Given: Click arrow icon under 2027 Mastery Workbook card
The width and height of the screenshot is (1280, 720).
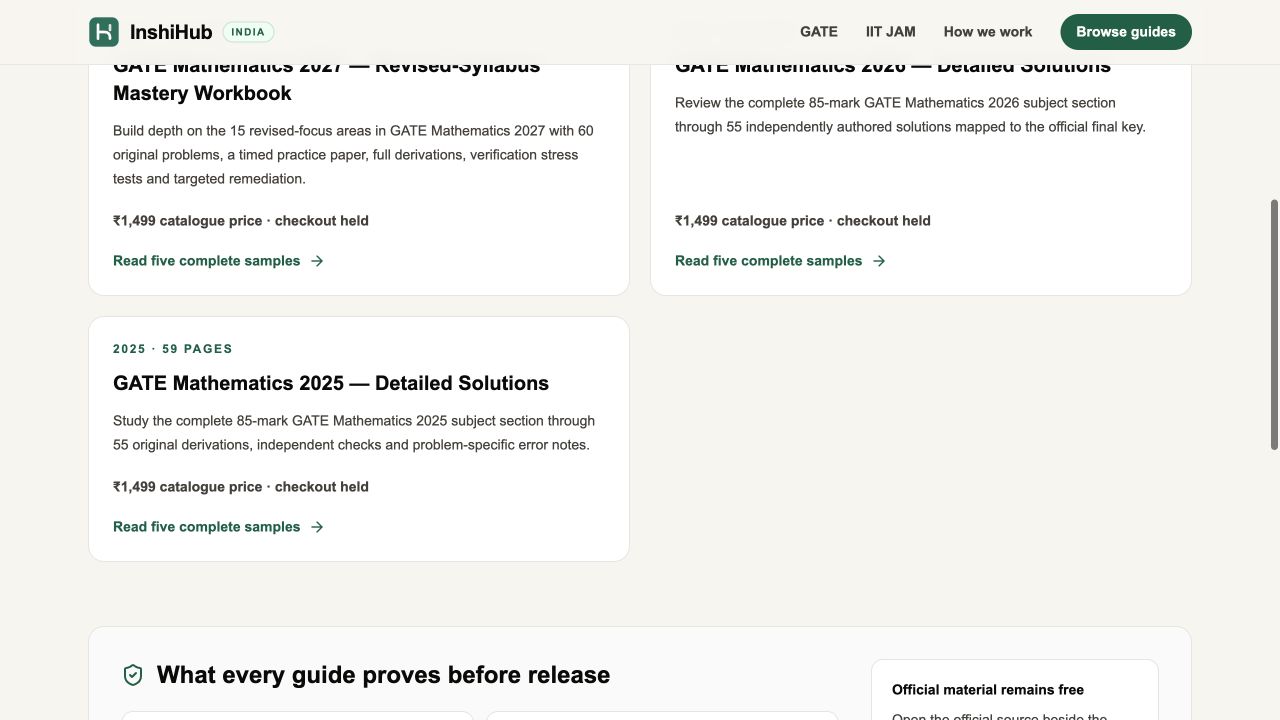Looking at the screenshot, I should coord(317,261).
